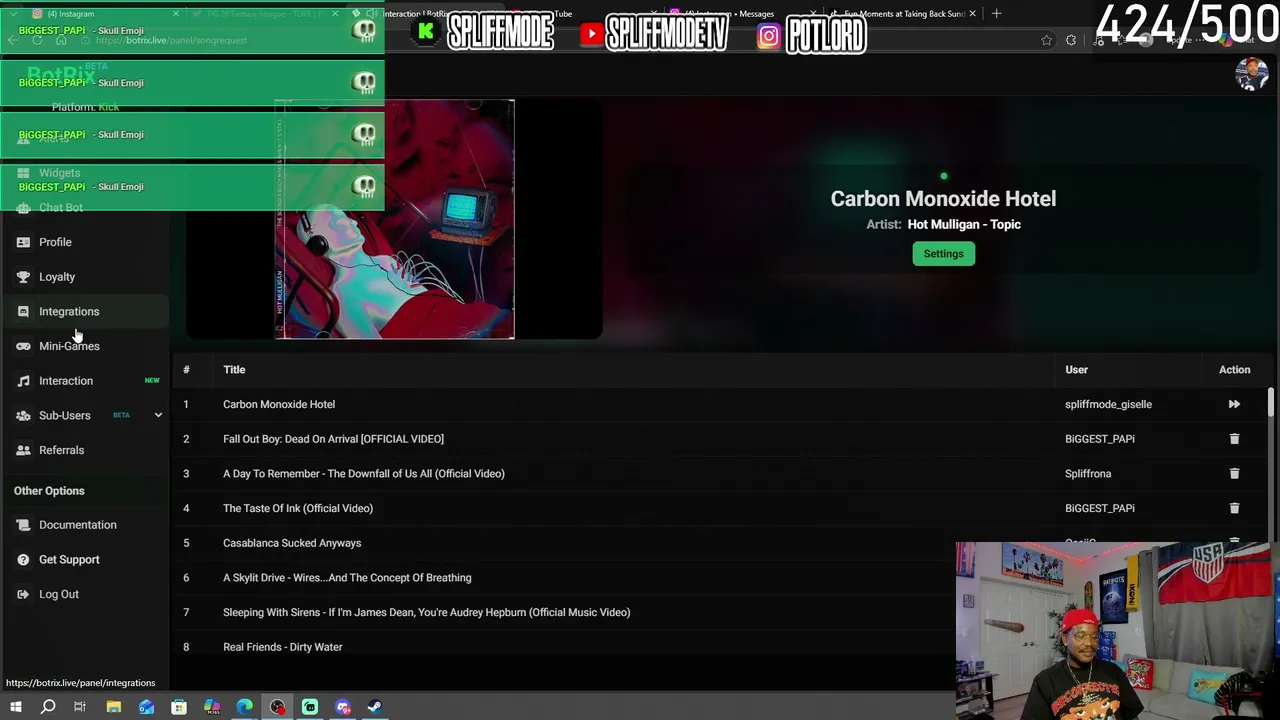Select Sleeping With Sirens song title
The height and width of the screenshot is (720, 1280).
[427, 612]
